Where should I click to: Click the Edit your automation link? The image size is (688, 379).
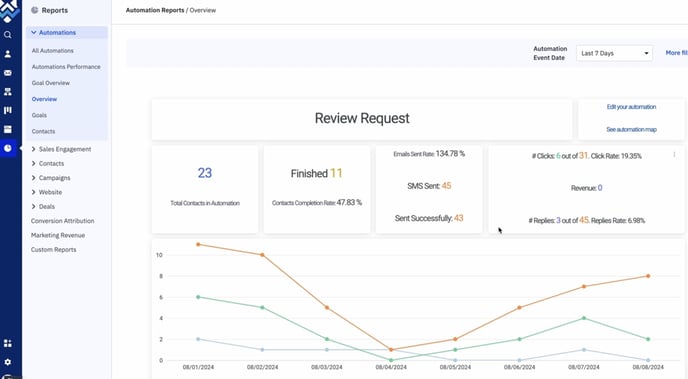(631, 107)
